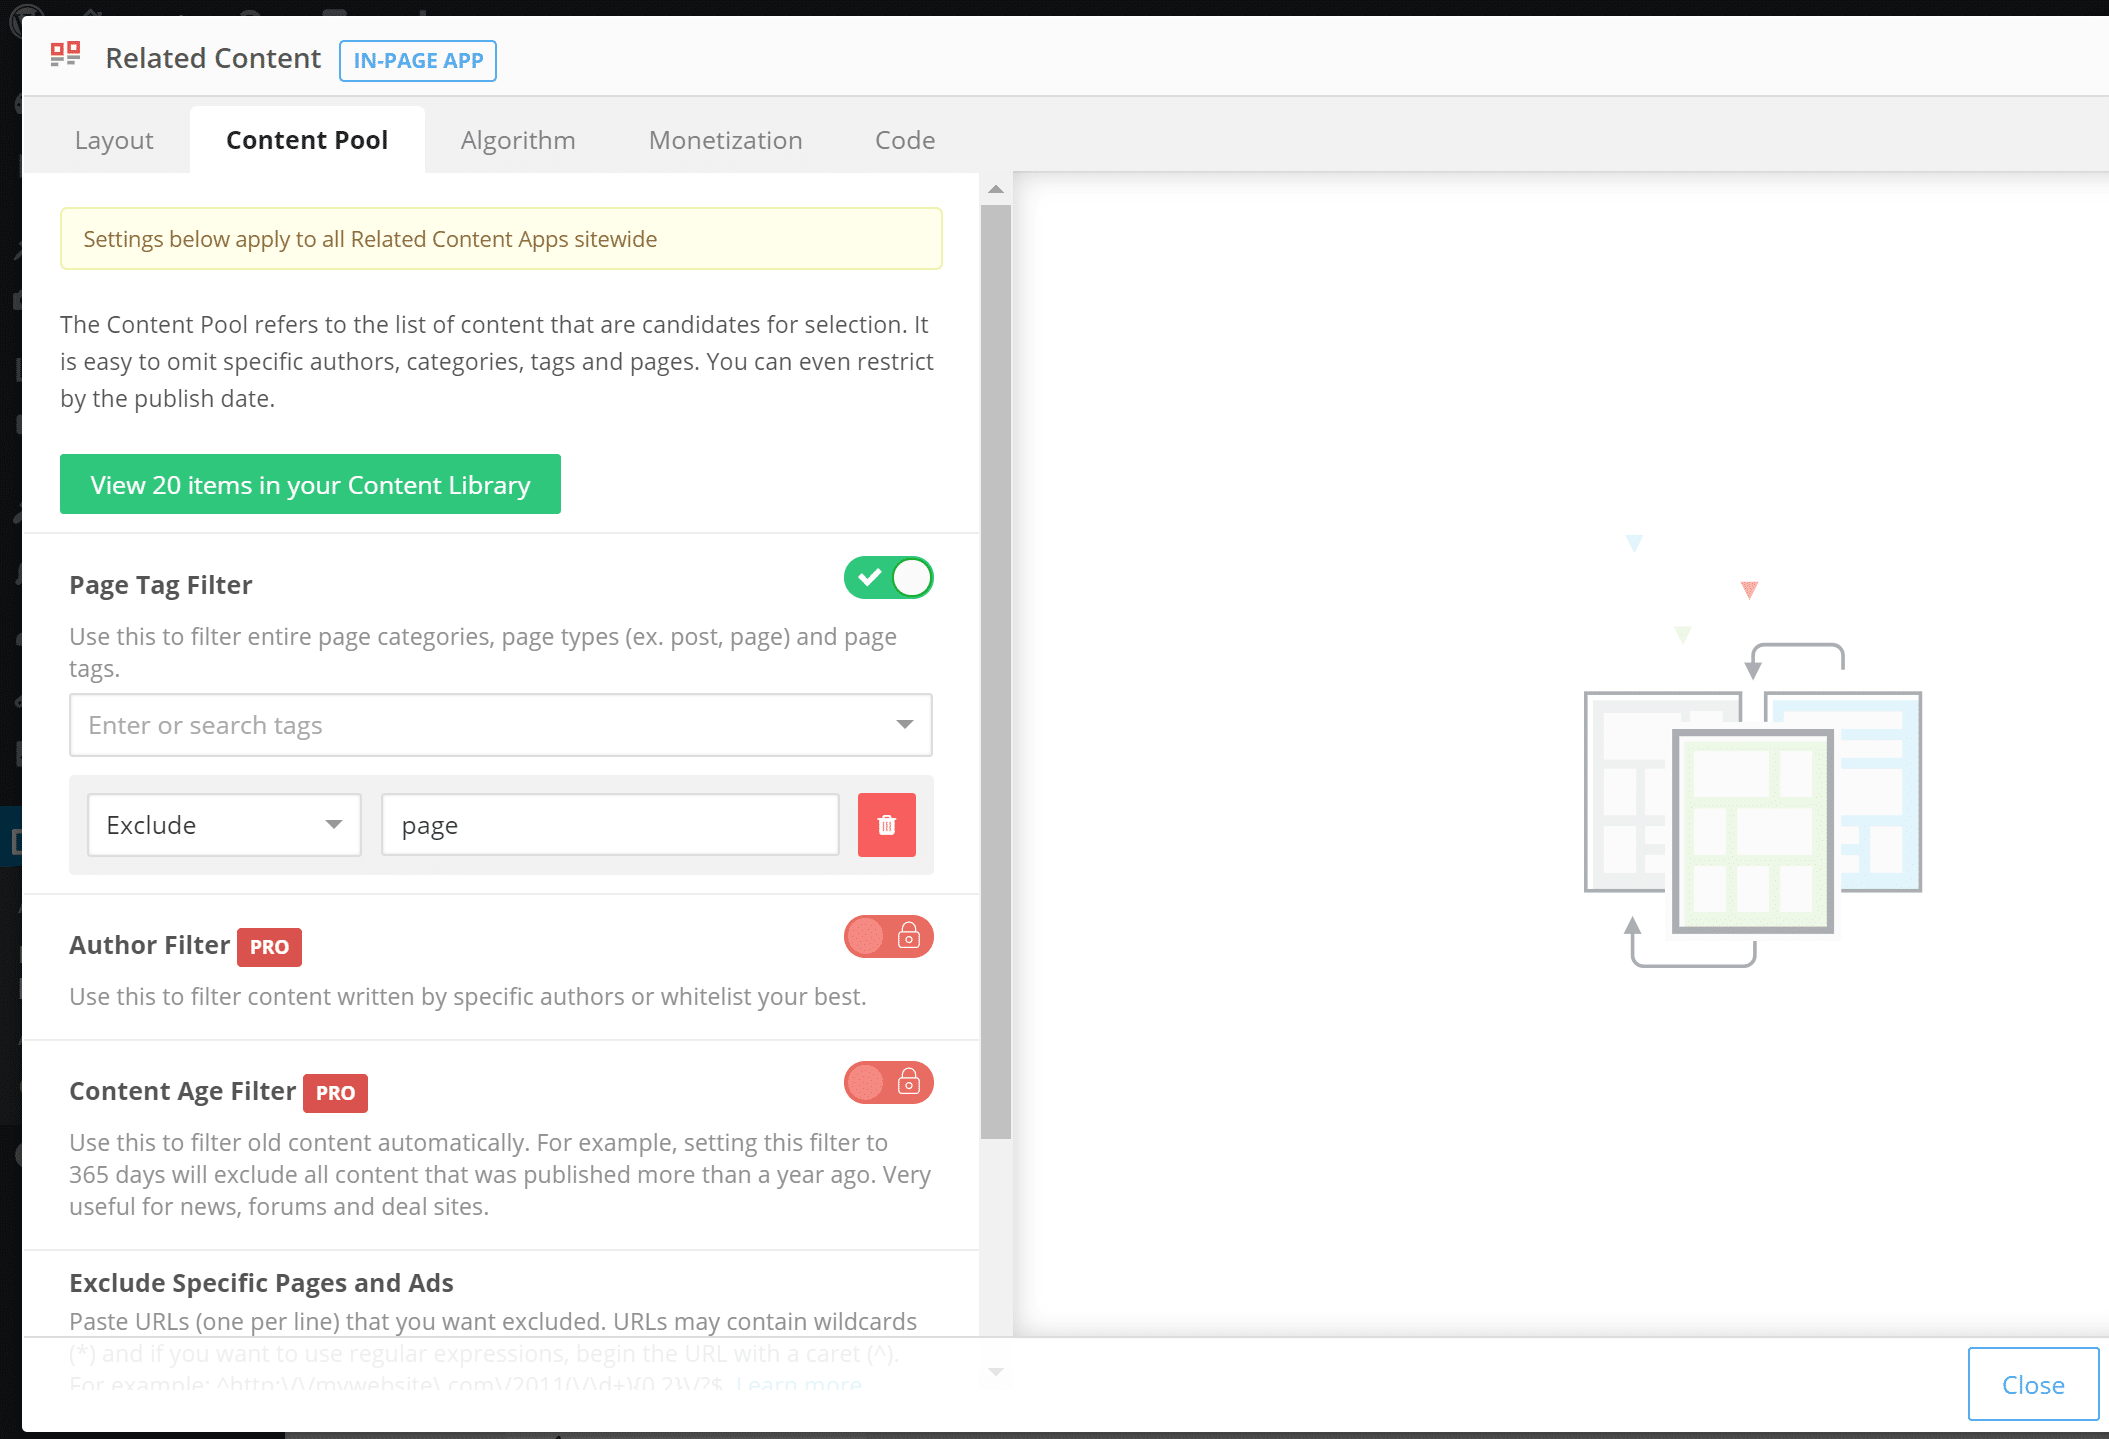Select the Monetization tab
Image resolution: width=2109 pixels, height=1439 pixels.
726,139
